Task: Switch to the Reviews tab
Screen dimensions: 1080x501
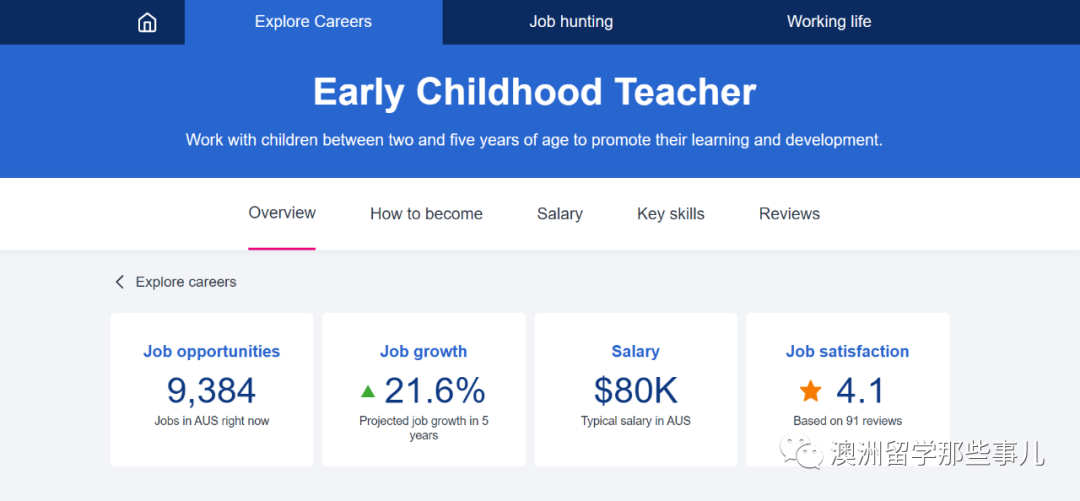Action: (789, 214)
